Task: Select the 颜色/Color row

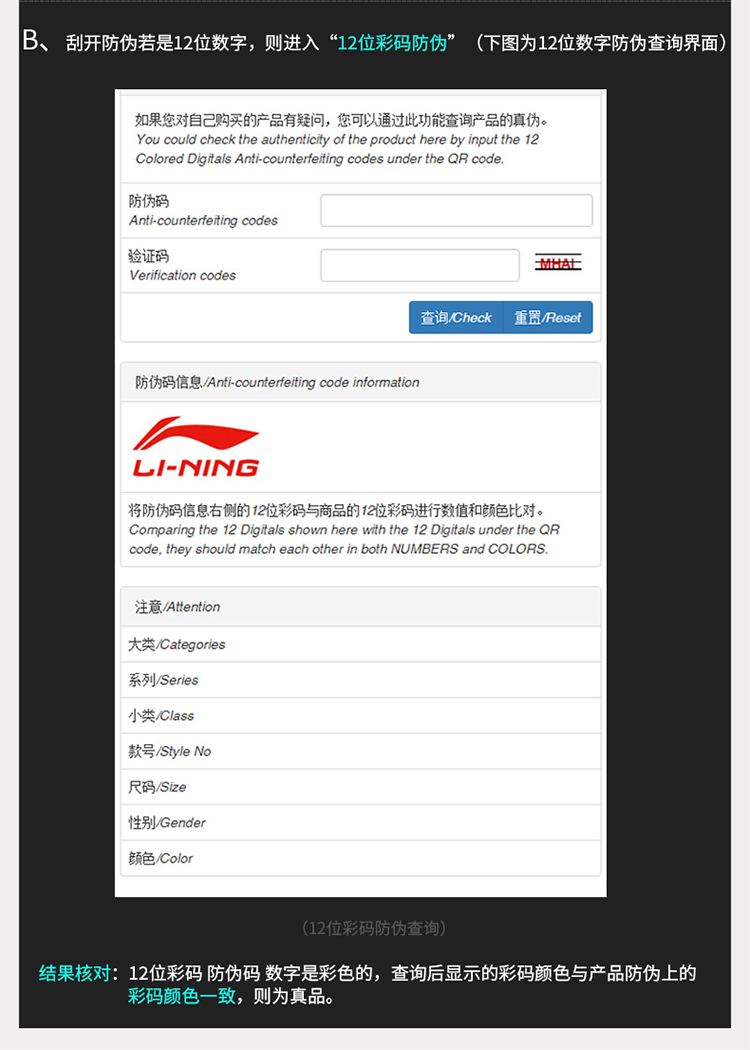Action: coord(360,858)
